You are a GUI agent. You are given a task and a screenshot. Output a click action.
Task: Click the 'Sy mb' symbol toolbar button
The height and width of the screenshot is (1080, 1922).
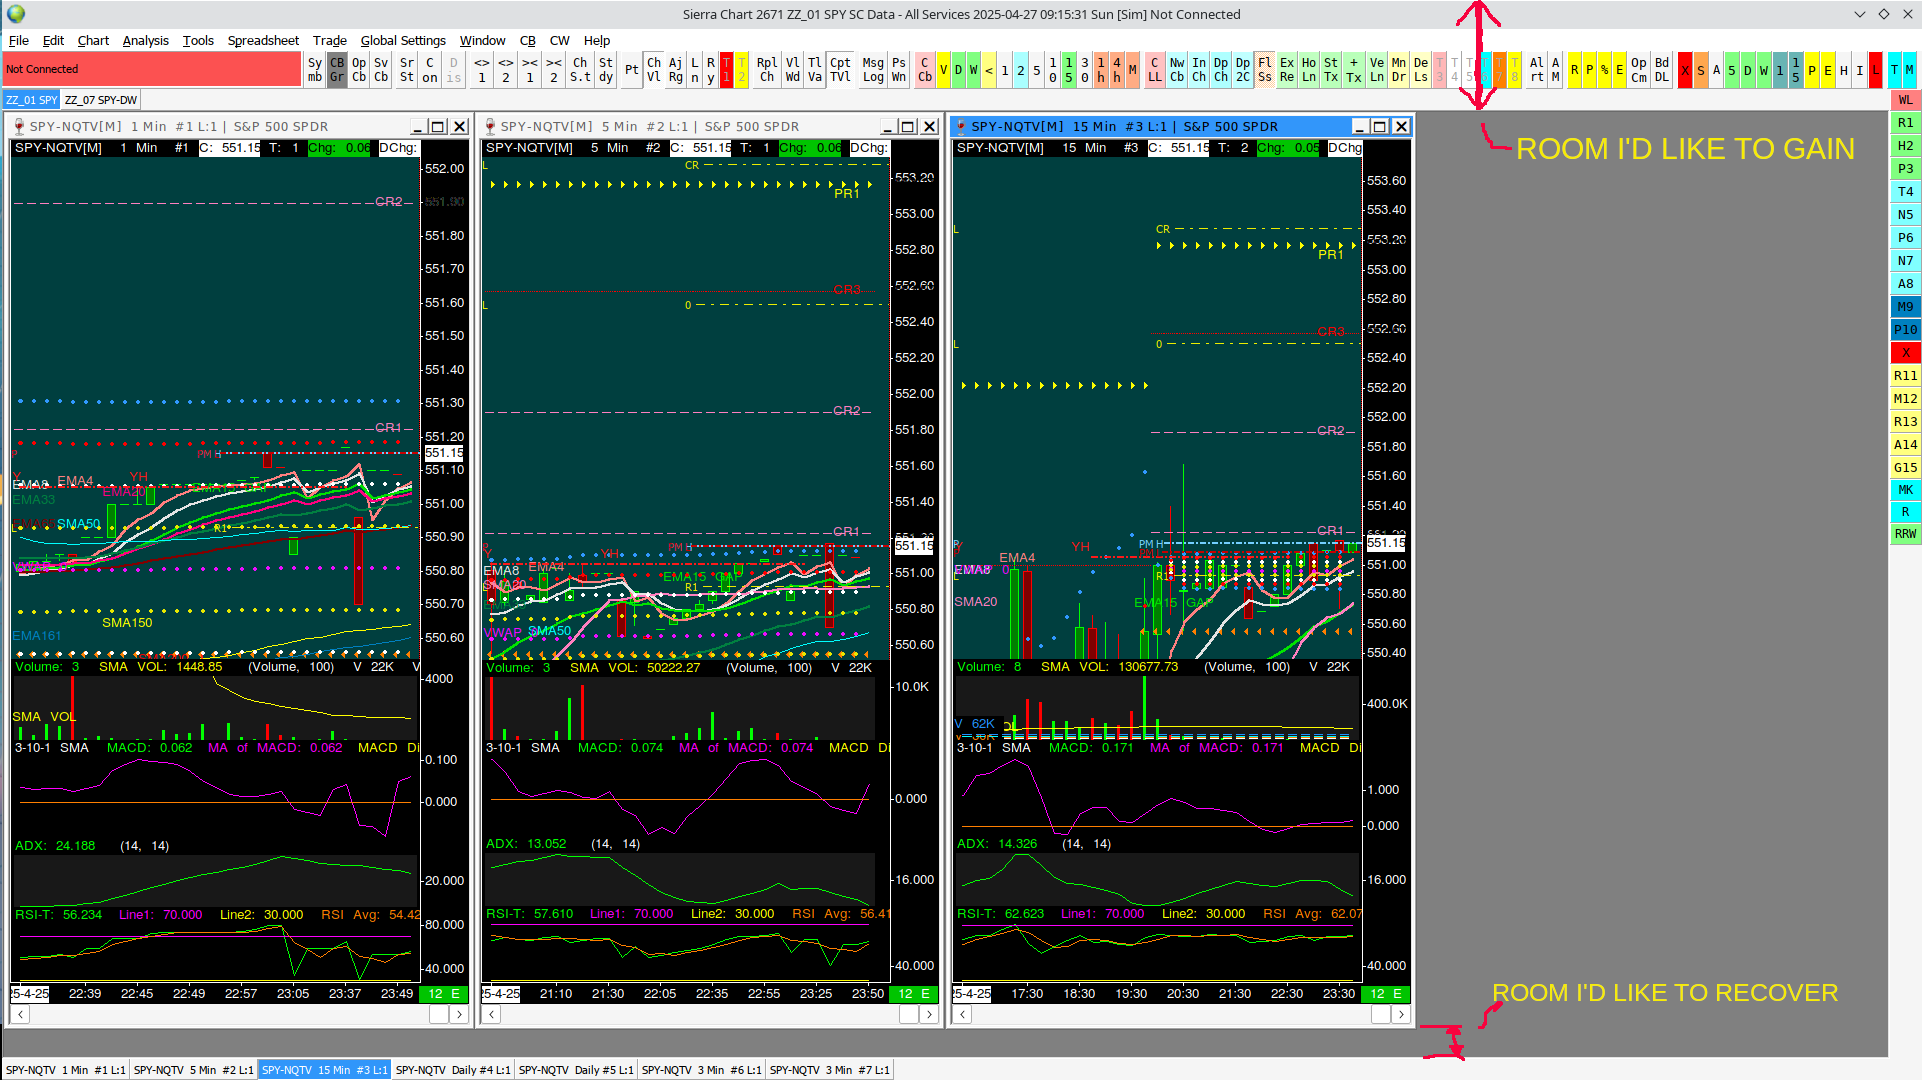click(315, 69)
